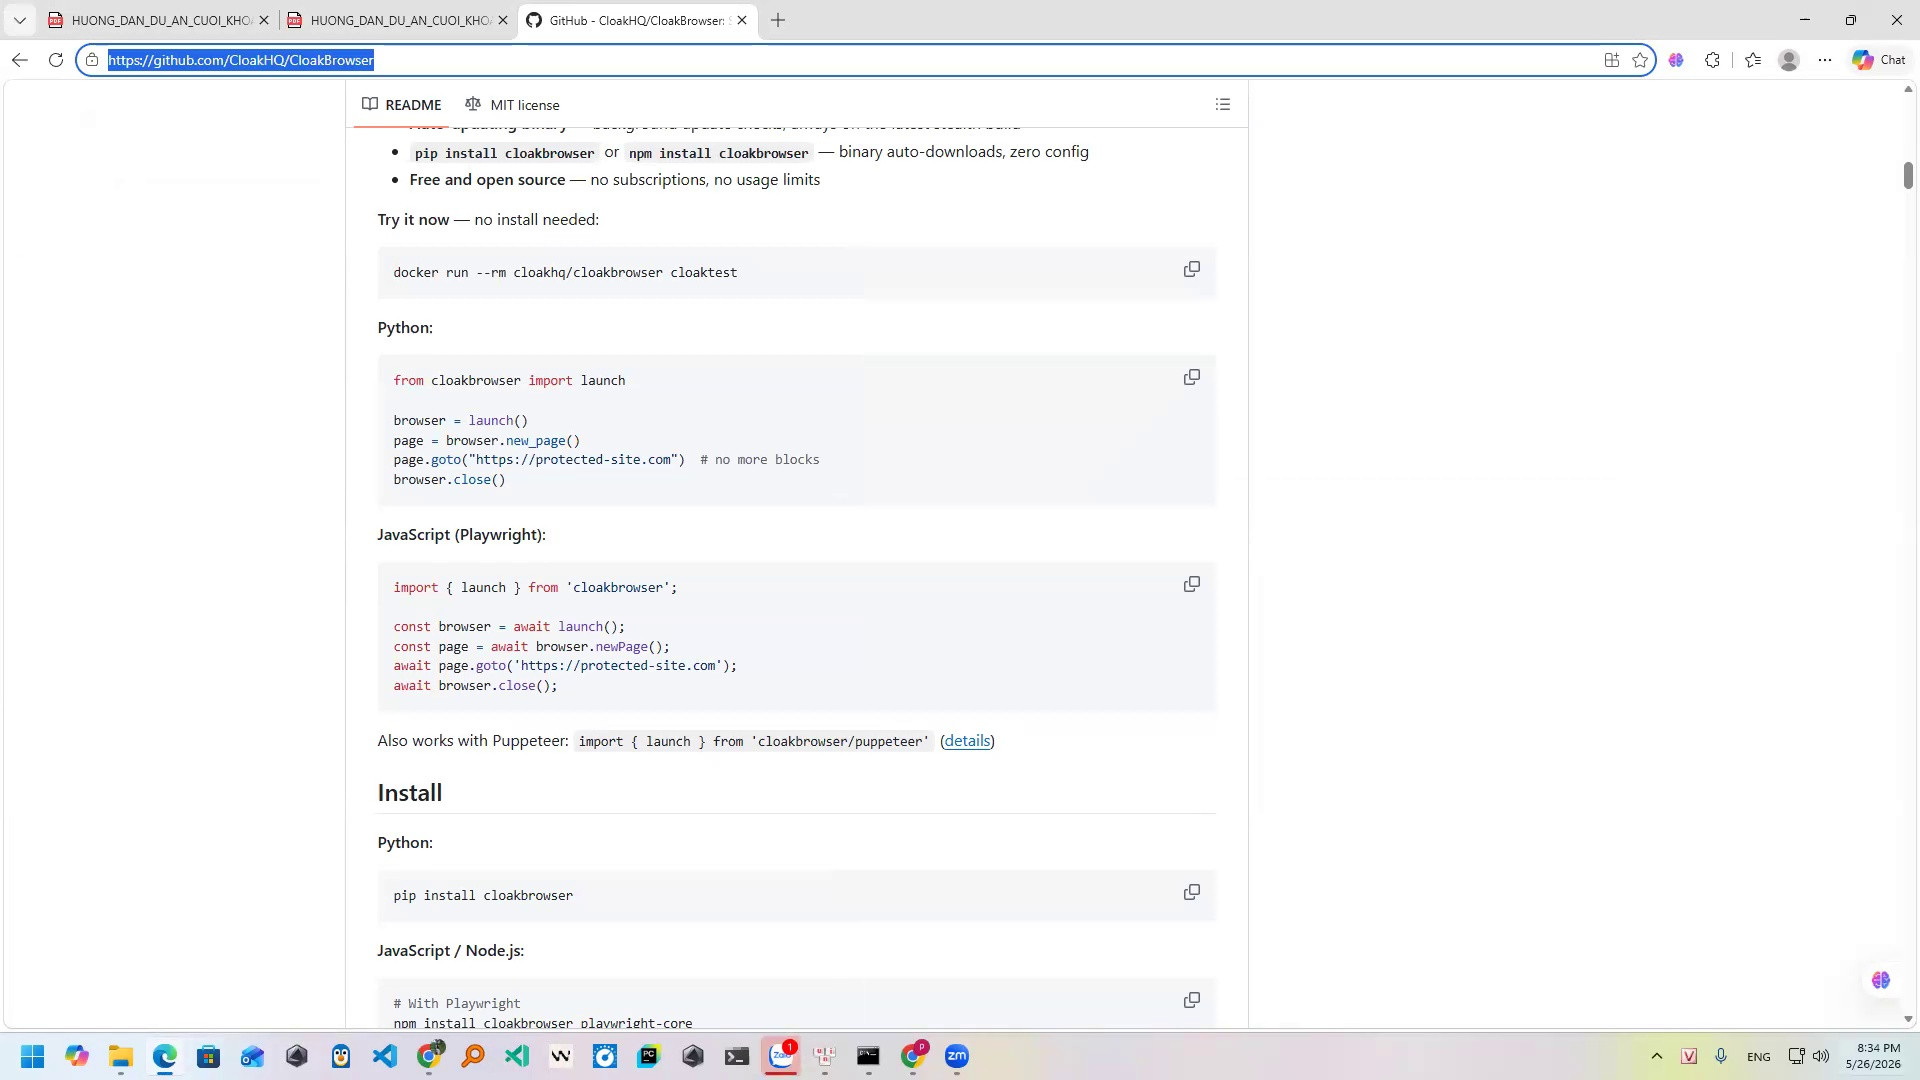
Task: Open File Explorer from taskbar
Action: [121, 1056]
